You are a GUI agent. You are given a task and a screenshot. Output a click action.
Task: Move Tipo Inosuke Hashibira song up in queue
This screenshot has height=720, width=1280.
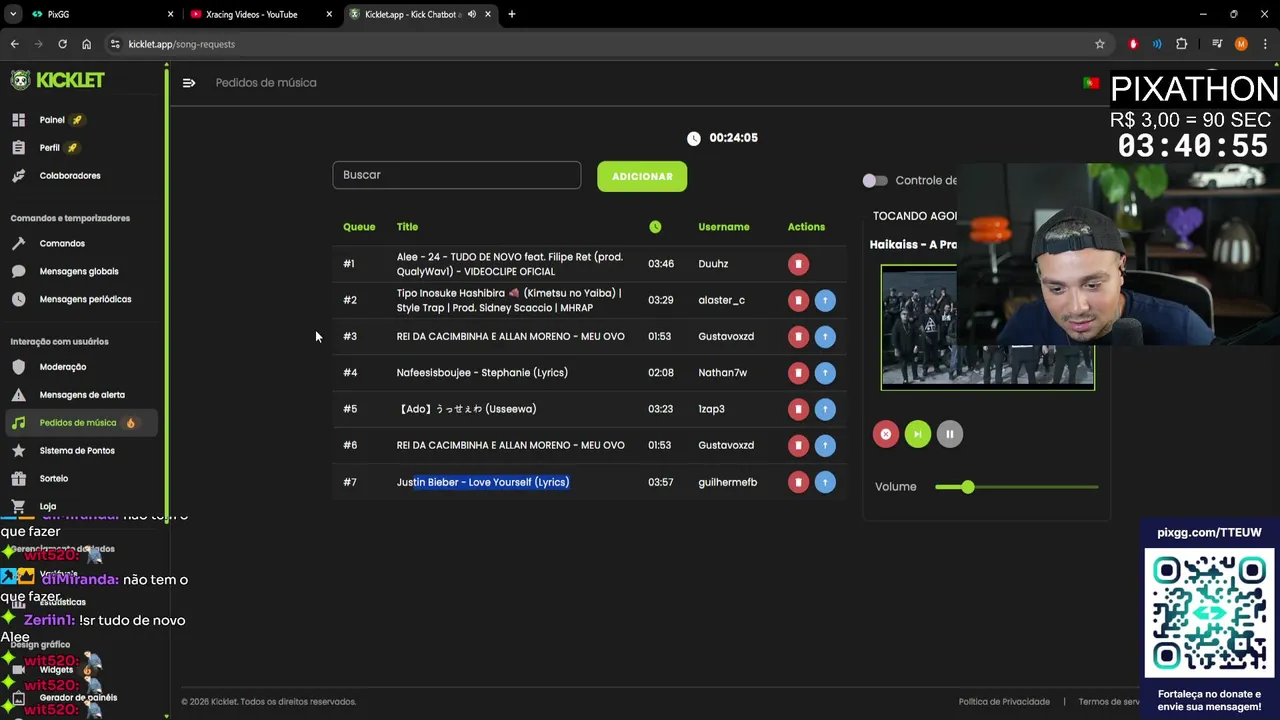click(x=825, y=300)
